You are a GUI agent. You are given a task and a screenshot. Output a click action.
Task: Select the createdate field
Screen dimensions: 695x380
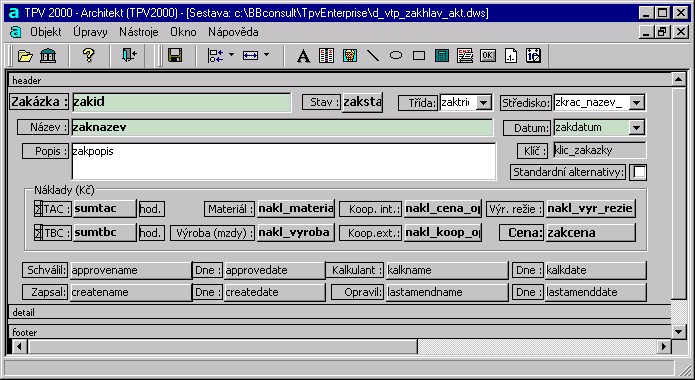(275, 293)
